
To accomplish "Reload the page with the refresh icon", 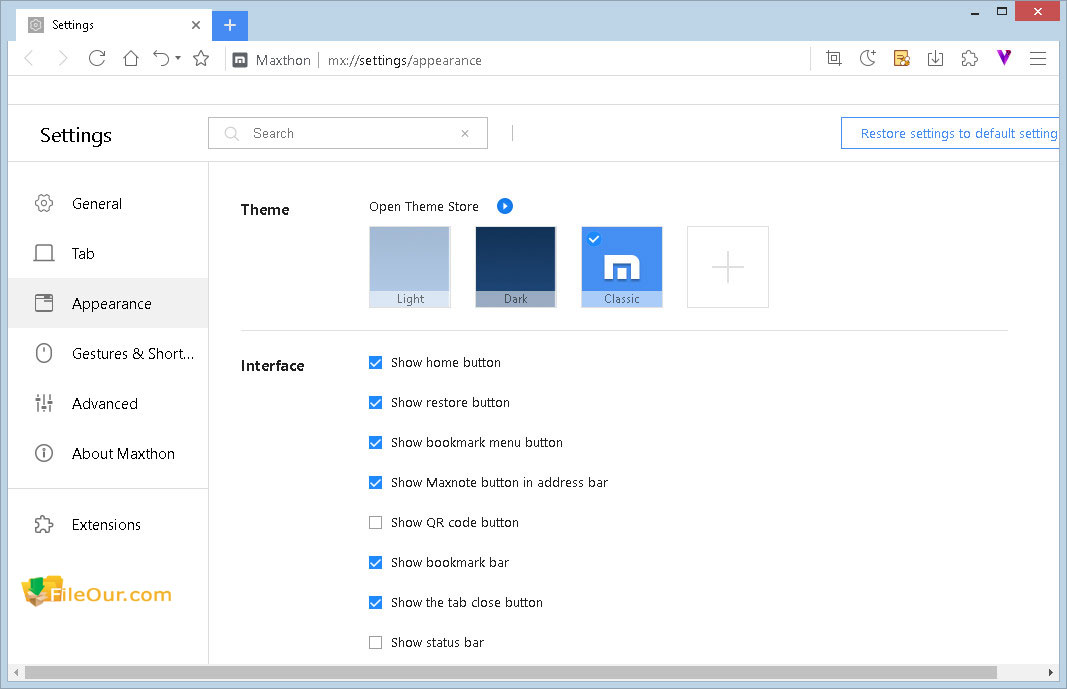I will [97, 58].
